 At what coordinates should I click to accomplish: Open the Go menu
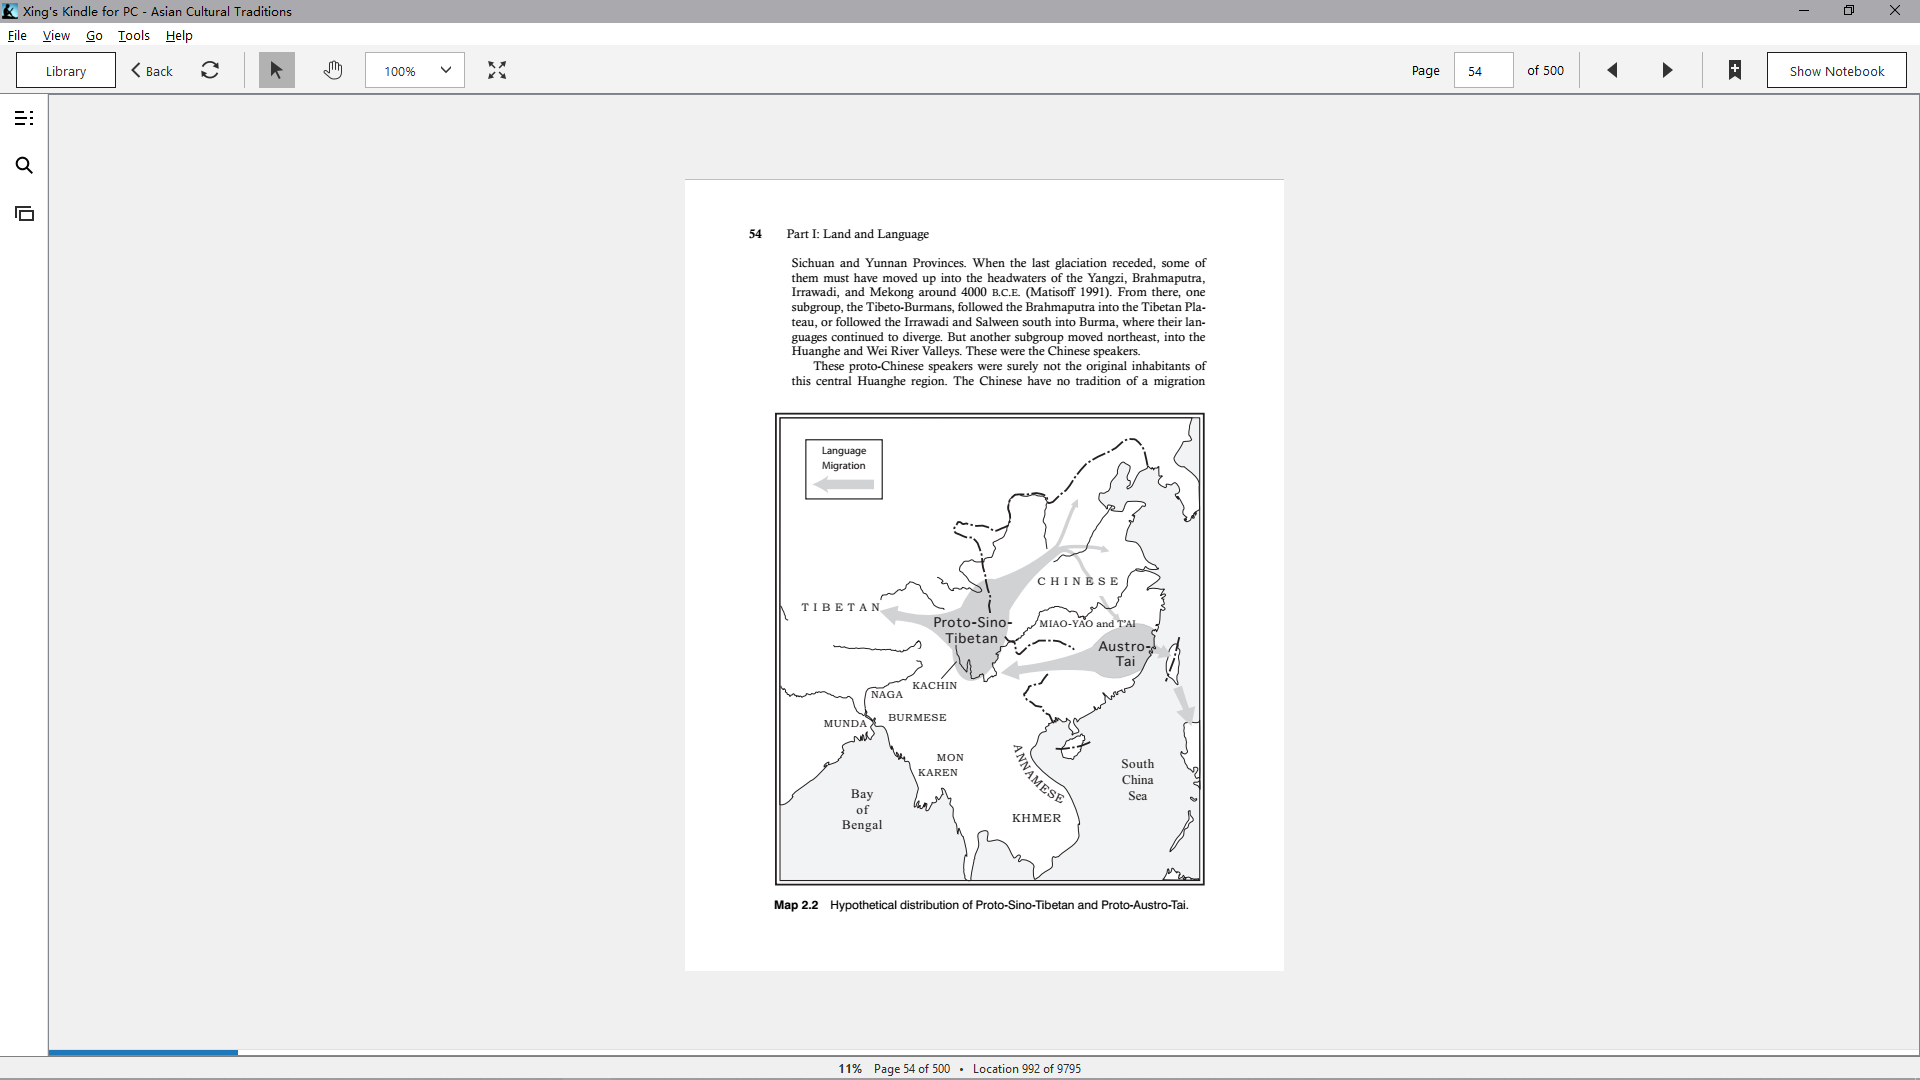pos(94,35)
